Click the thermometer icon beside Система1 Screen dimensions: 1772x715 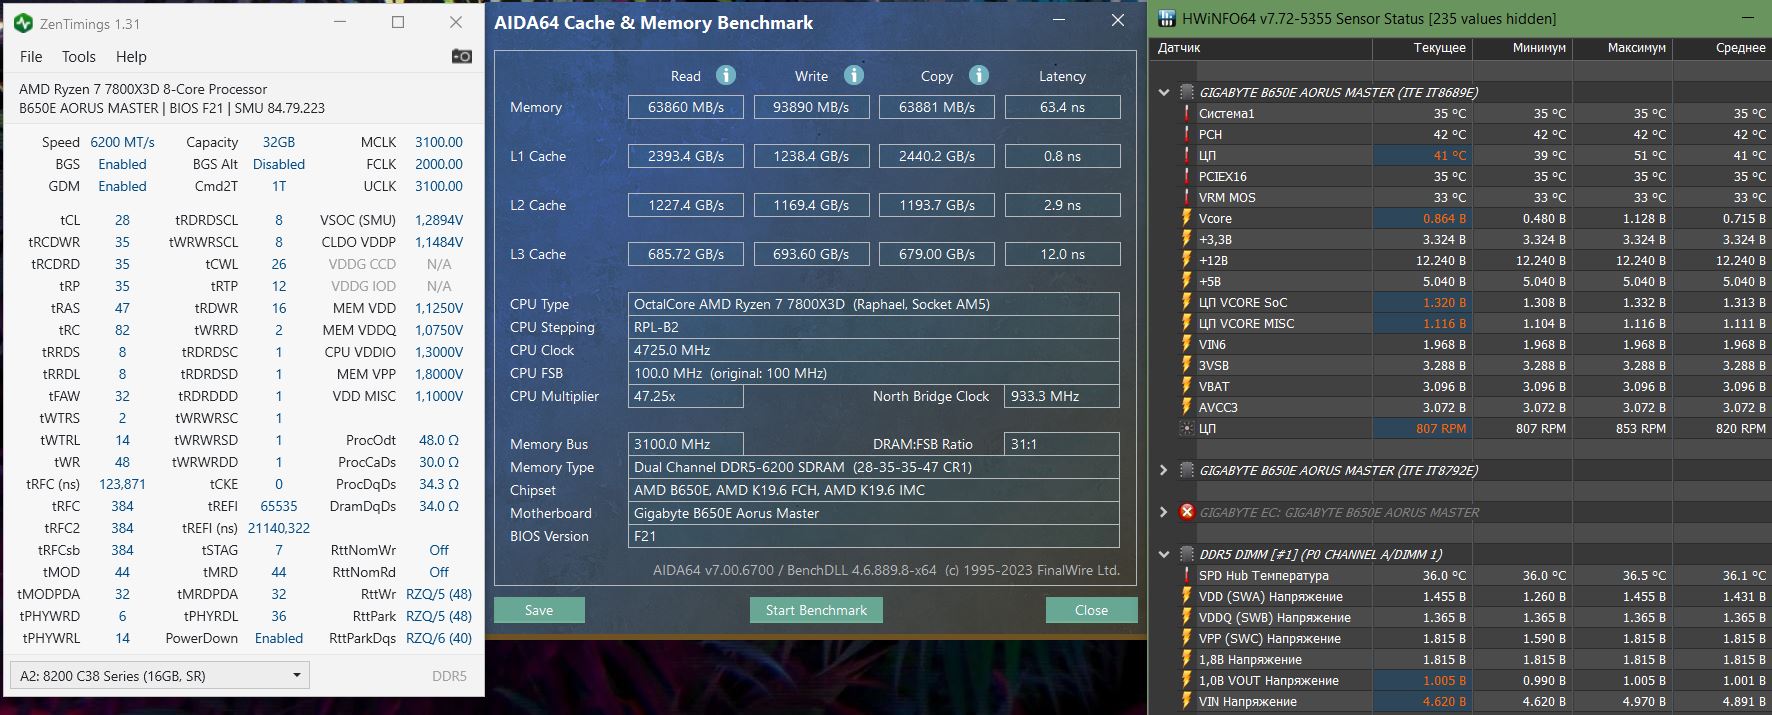pyautogui.click(x=1187, y=113)
